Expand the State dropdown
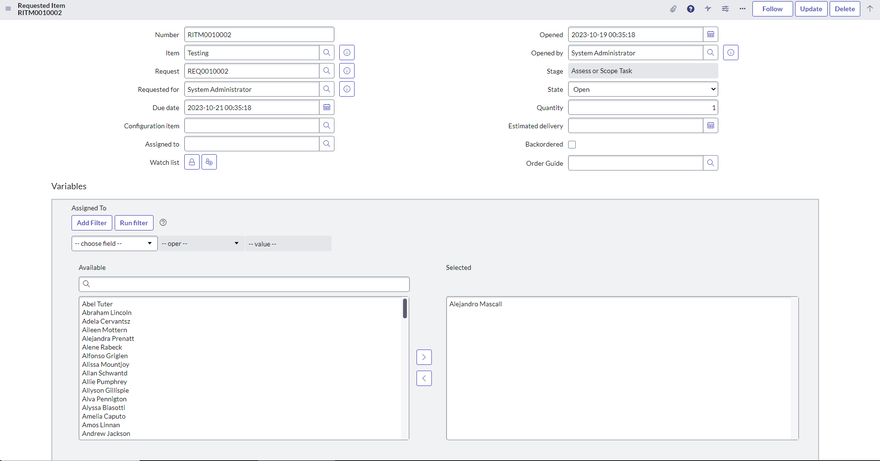The image size is (880, 461). 642,89
